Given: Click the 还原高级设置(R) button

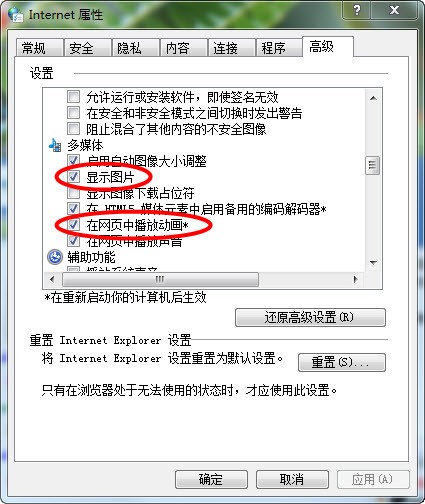Looking at the screenshot, I should tap(310, 317).
